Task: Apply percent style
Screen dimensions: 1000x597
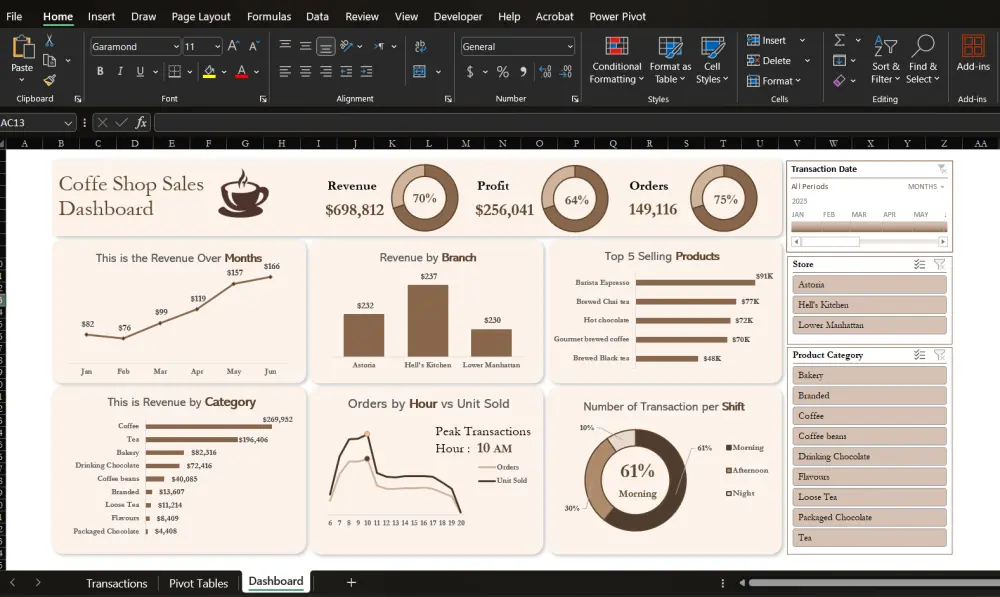Action: (x=503, y=72)
